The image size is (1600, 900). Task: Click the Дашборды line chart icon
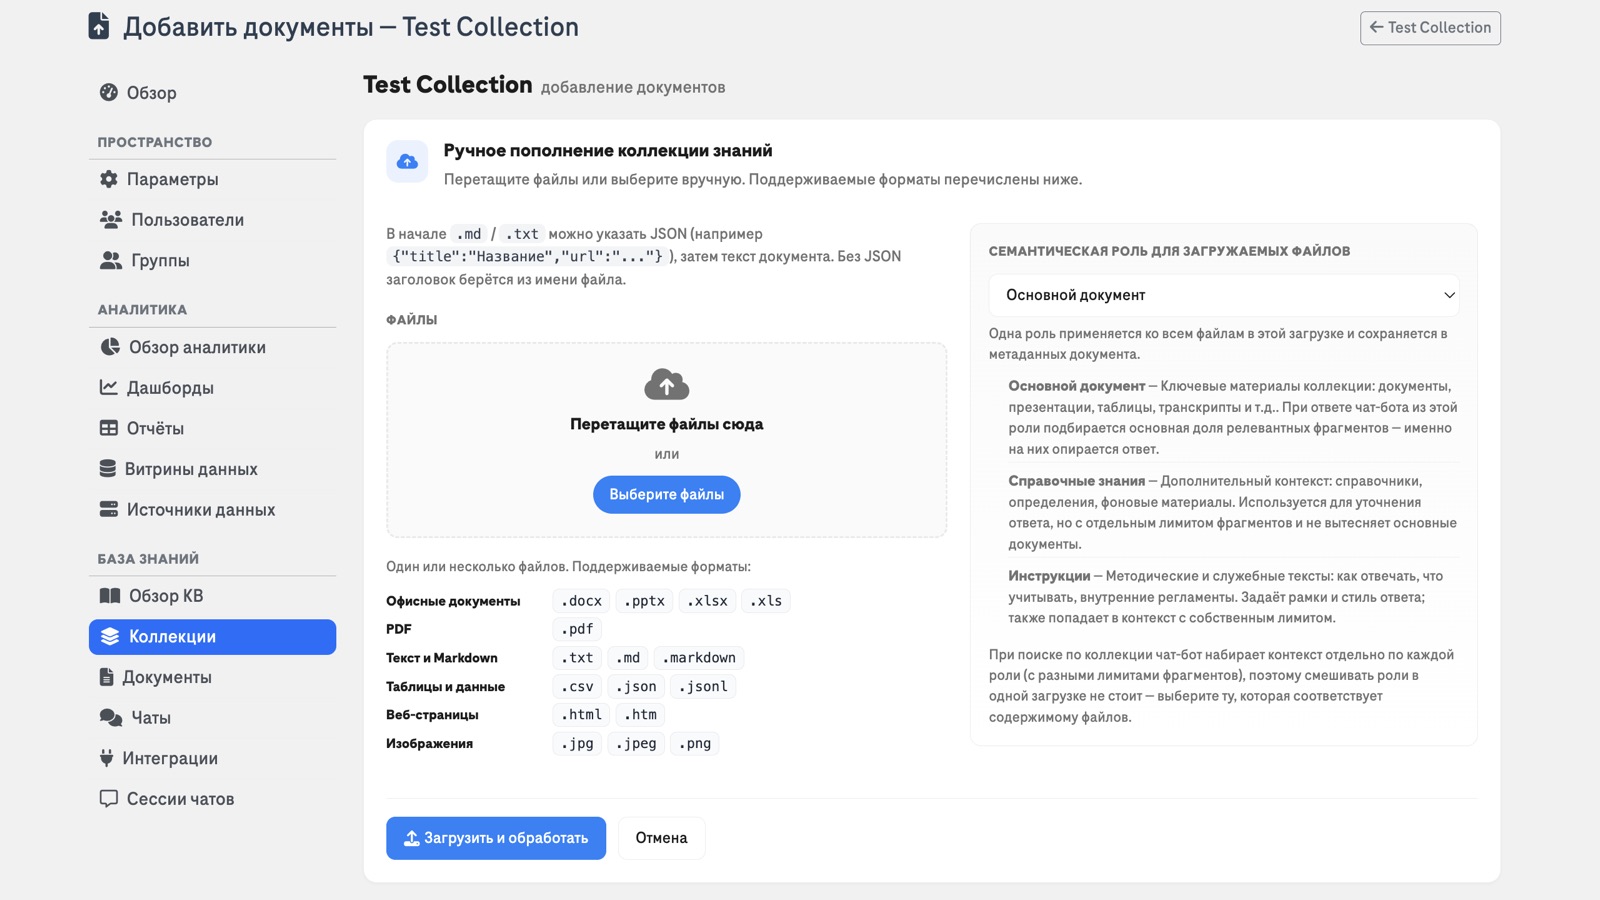point(109,387)
